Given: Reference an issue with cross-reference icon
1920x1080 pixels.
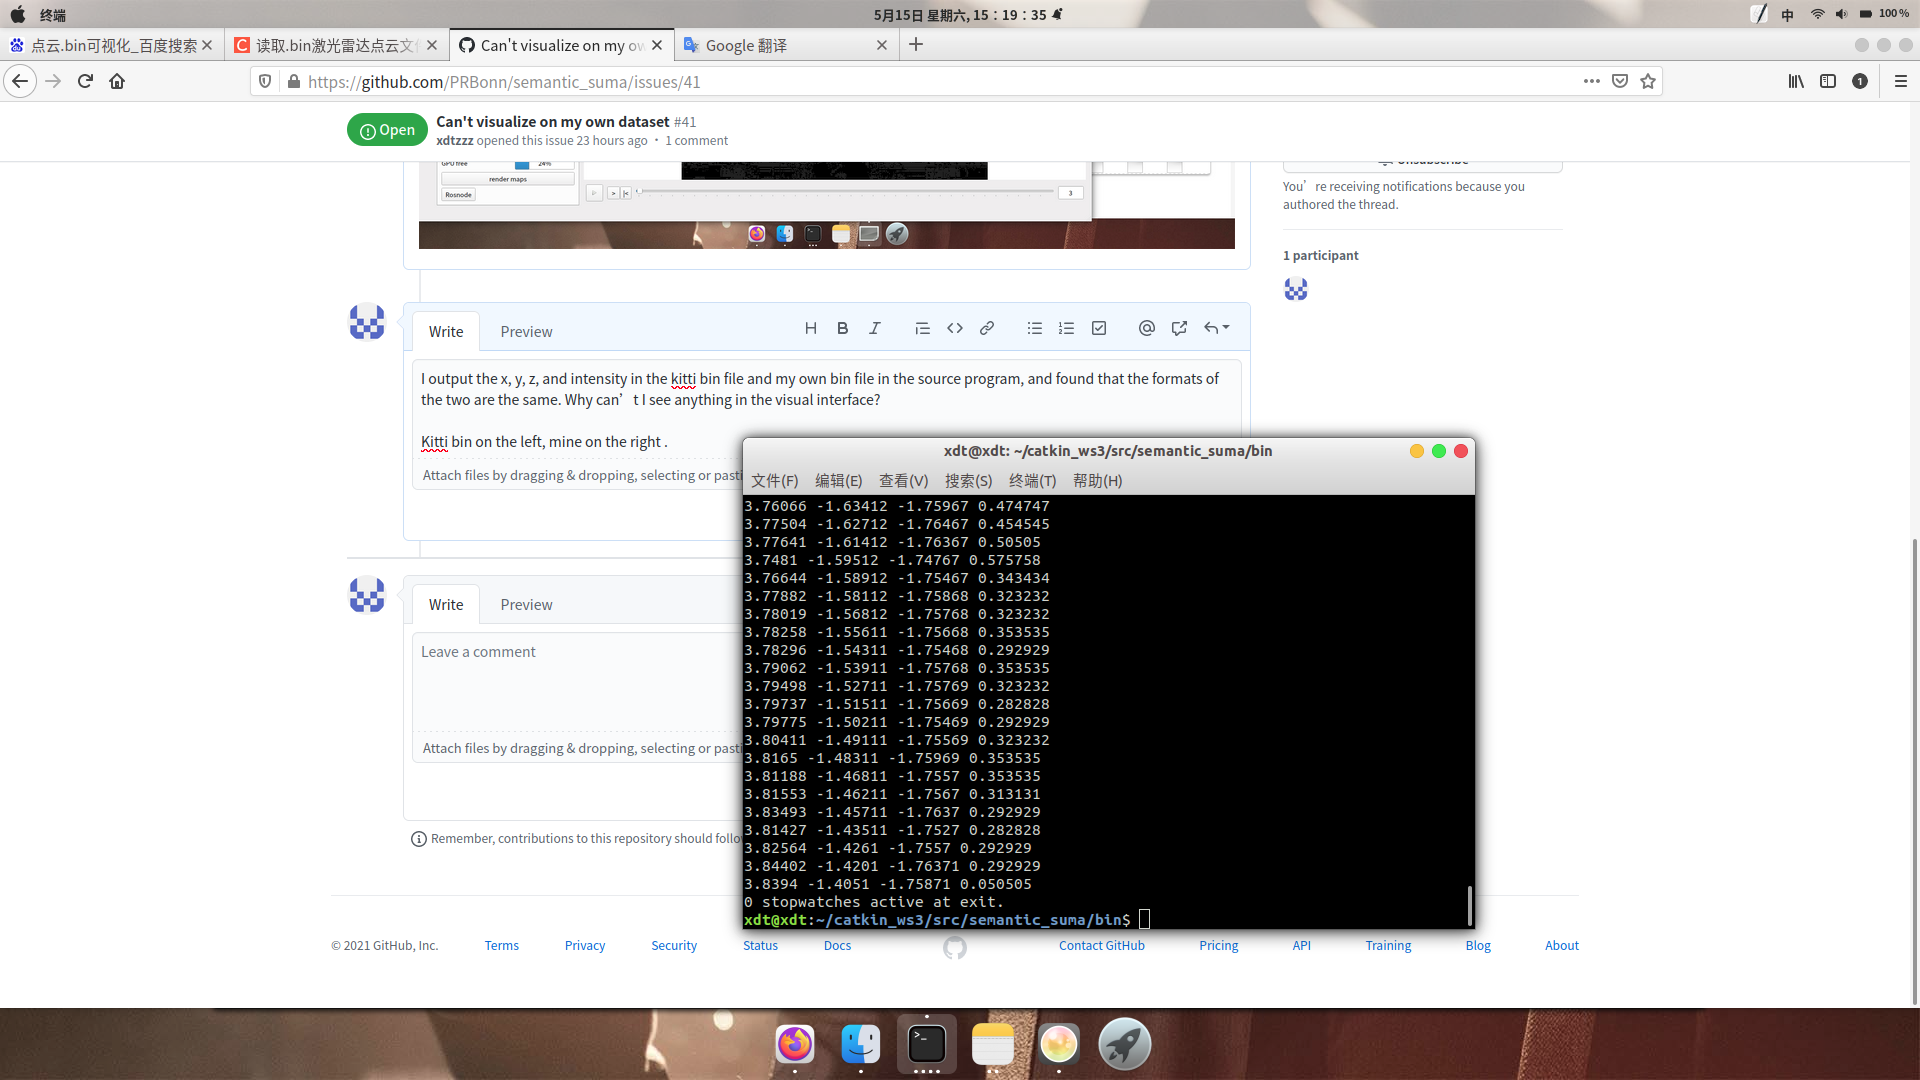Looking at the screenshot, I should [x=1179, y=328].
